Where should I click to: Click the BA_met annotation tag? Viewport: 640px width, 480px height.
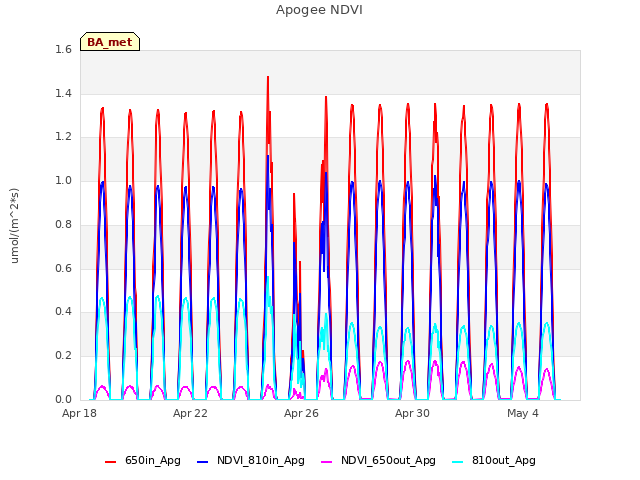coord(110,42)
